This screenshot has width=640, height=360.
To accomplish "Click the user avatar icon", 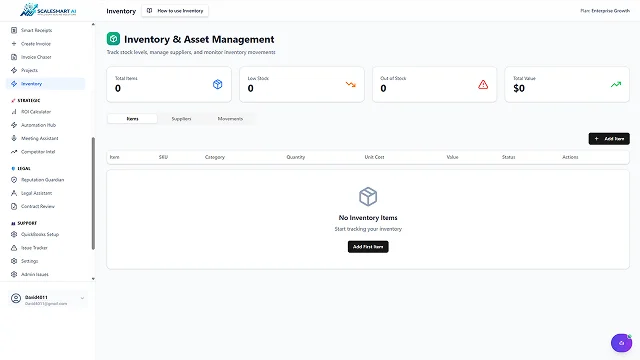I will pyautogui.click(x=16, y=298).
